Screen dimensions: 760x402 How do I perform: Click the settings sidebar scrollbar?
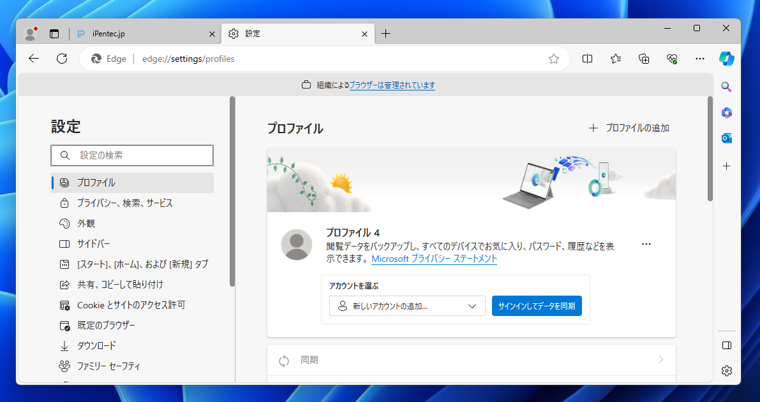(x=232, y=192)
